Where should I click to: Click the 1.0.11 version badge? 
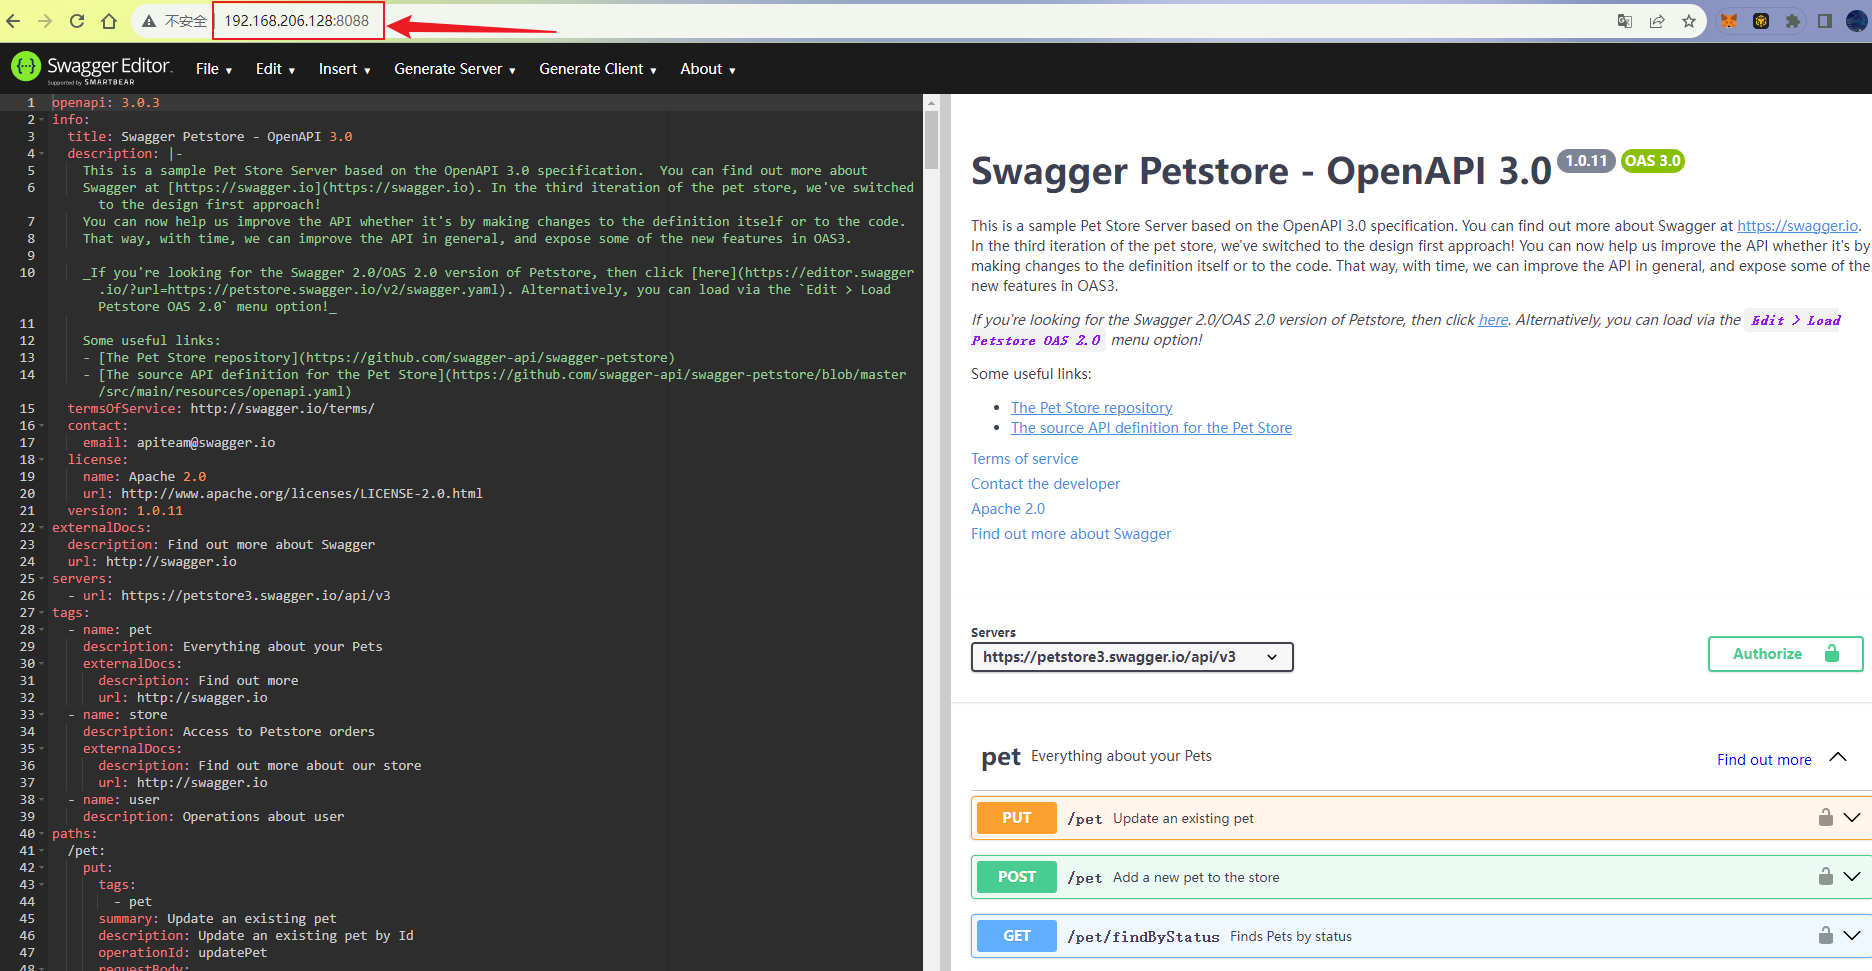tap(1586, 161)
